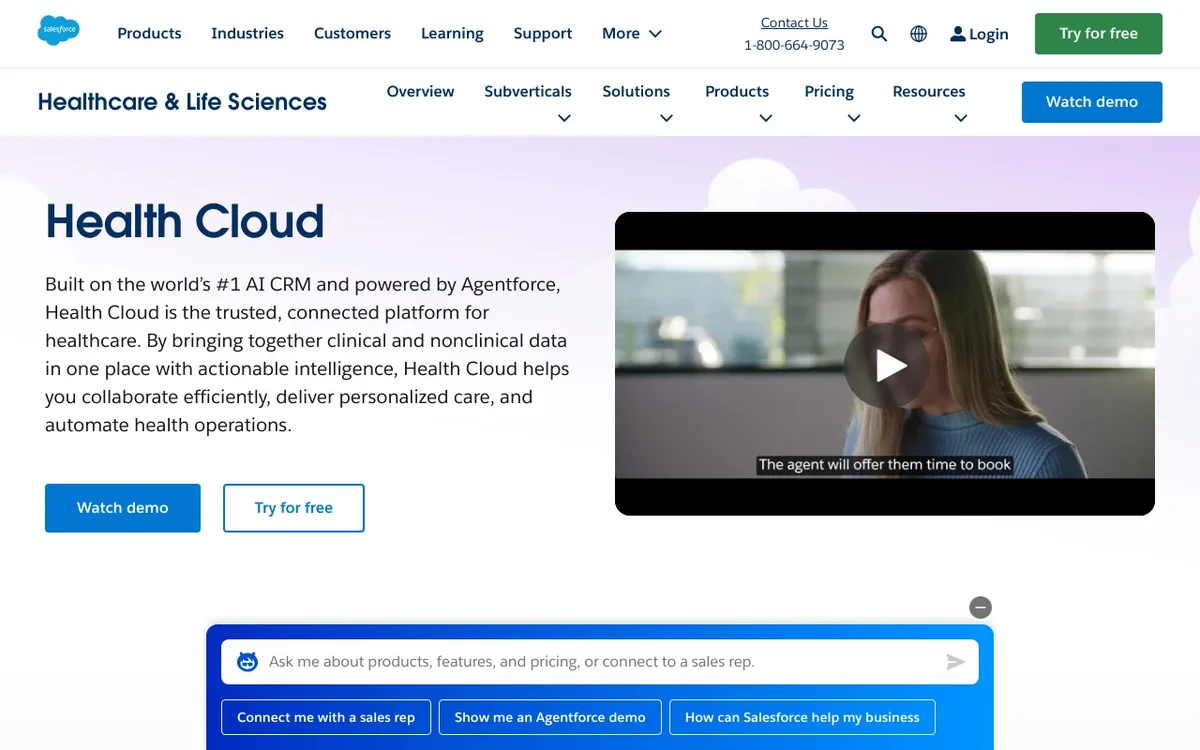Click the Login person icon
Viewport: 1200px width, 750px height.
click(x=958, y=34)
